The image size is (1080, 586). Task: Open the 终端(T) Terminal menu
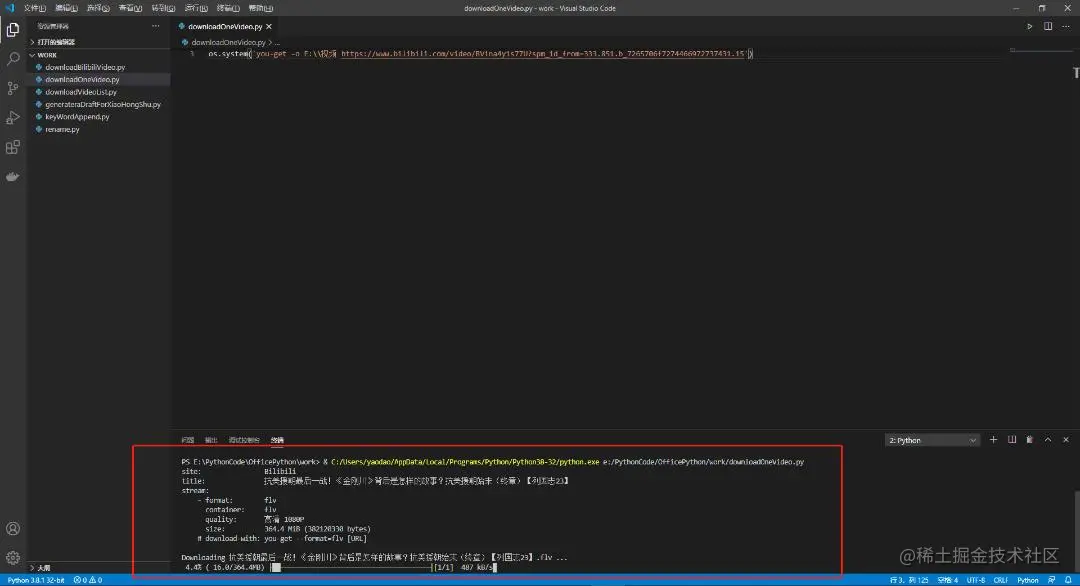[228, 8]
